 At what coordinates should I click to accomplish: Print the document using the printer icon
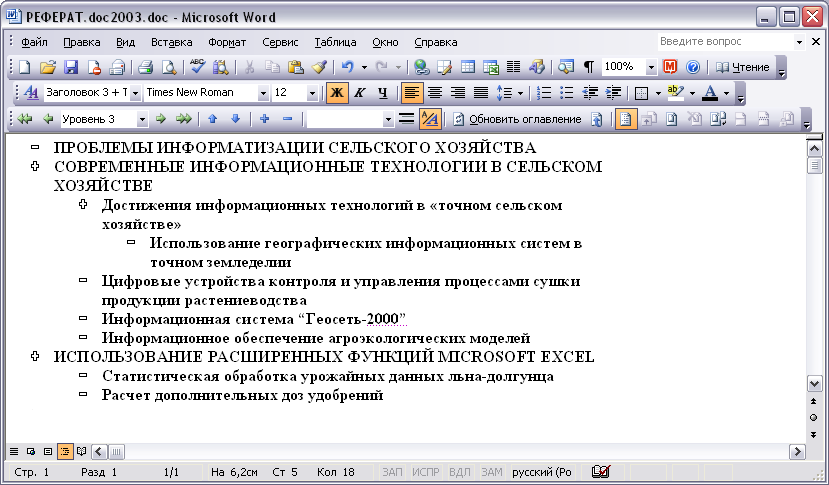pyautogui.click(x=145, y=67)
